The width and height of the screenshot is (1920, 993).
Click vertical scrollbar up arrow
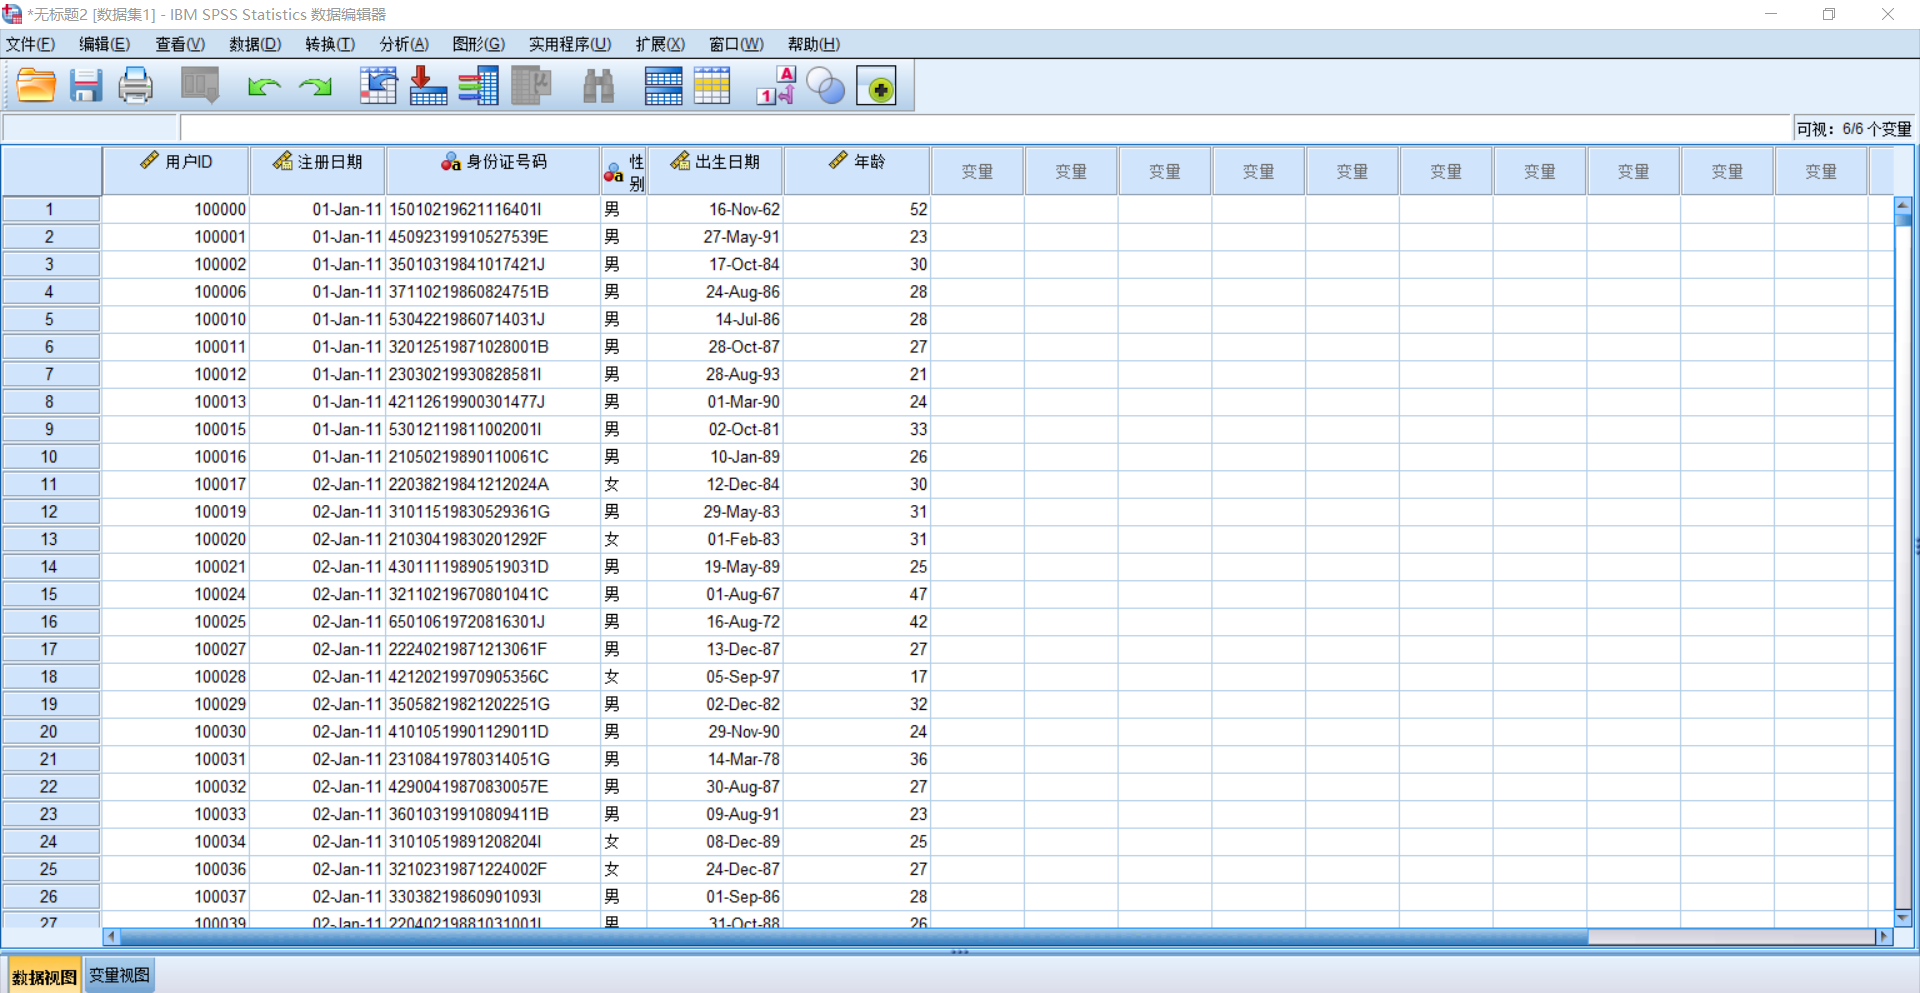[x=1903, y=205]
